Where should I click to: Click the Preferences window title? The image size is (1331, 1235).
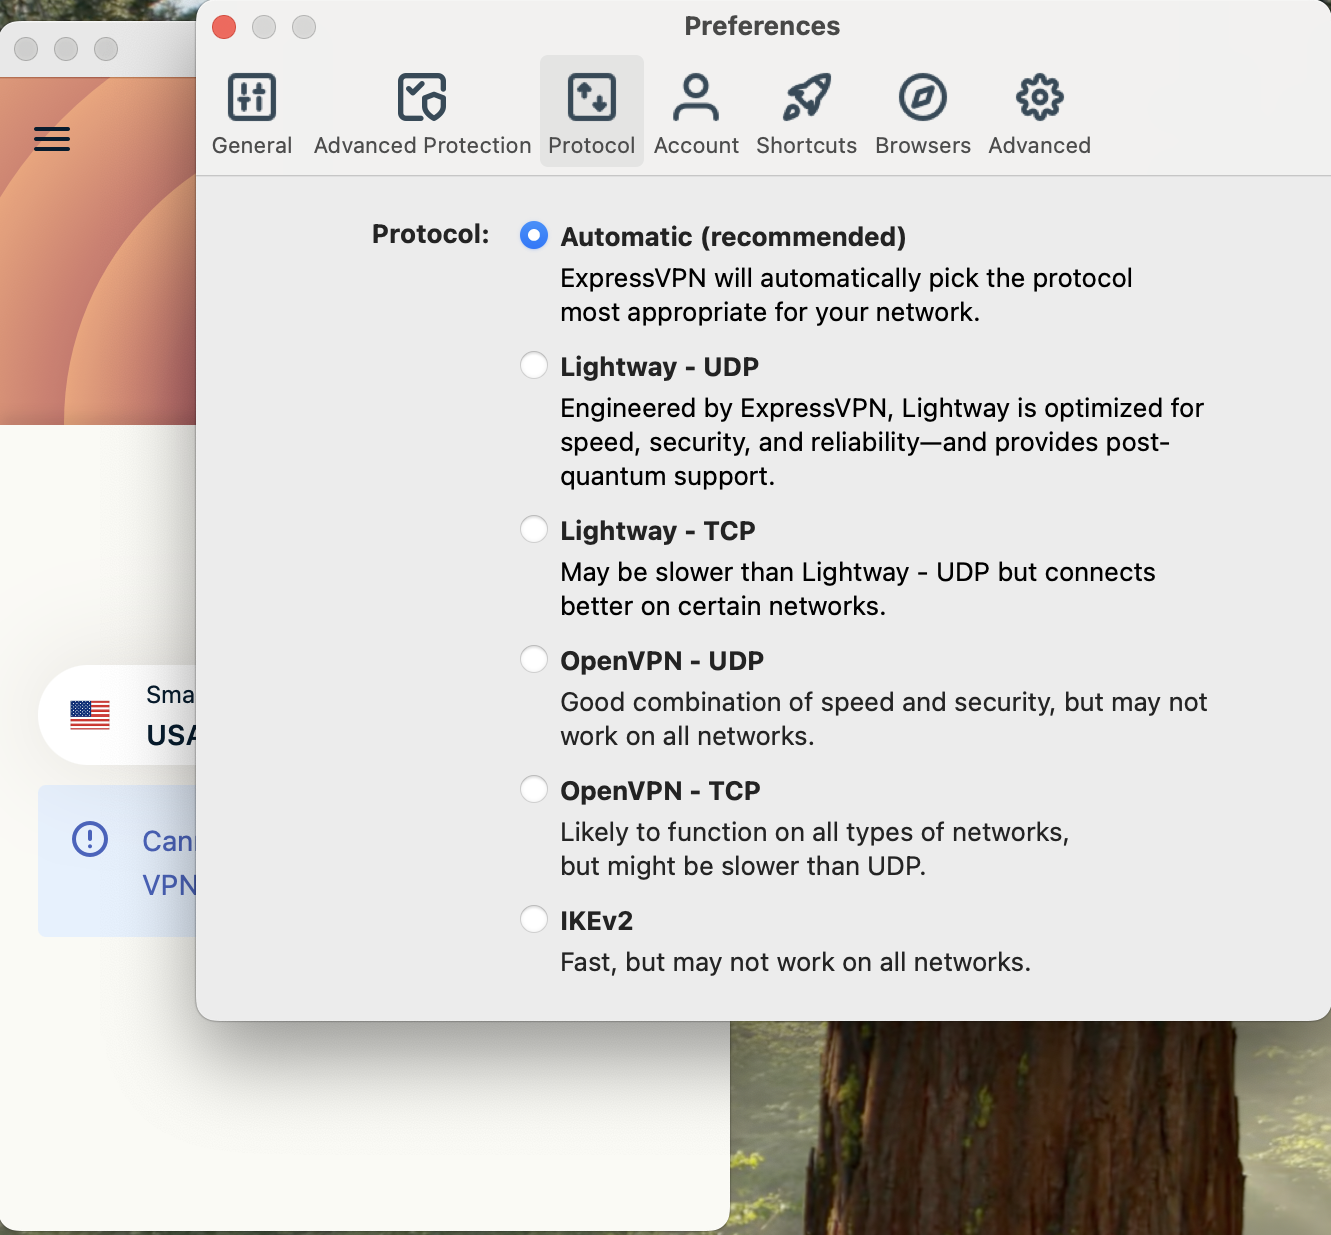coord(762,26)
